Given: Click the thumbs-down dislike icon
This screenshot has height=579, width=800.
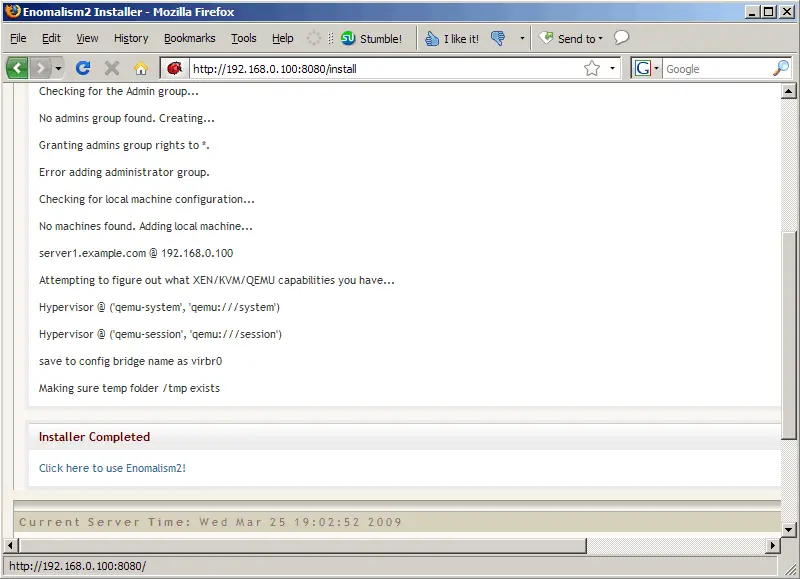Looking at the screenshot, I should click(x=498, y=38).
